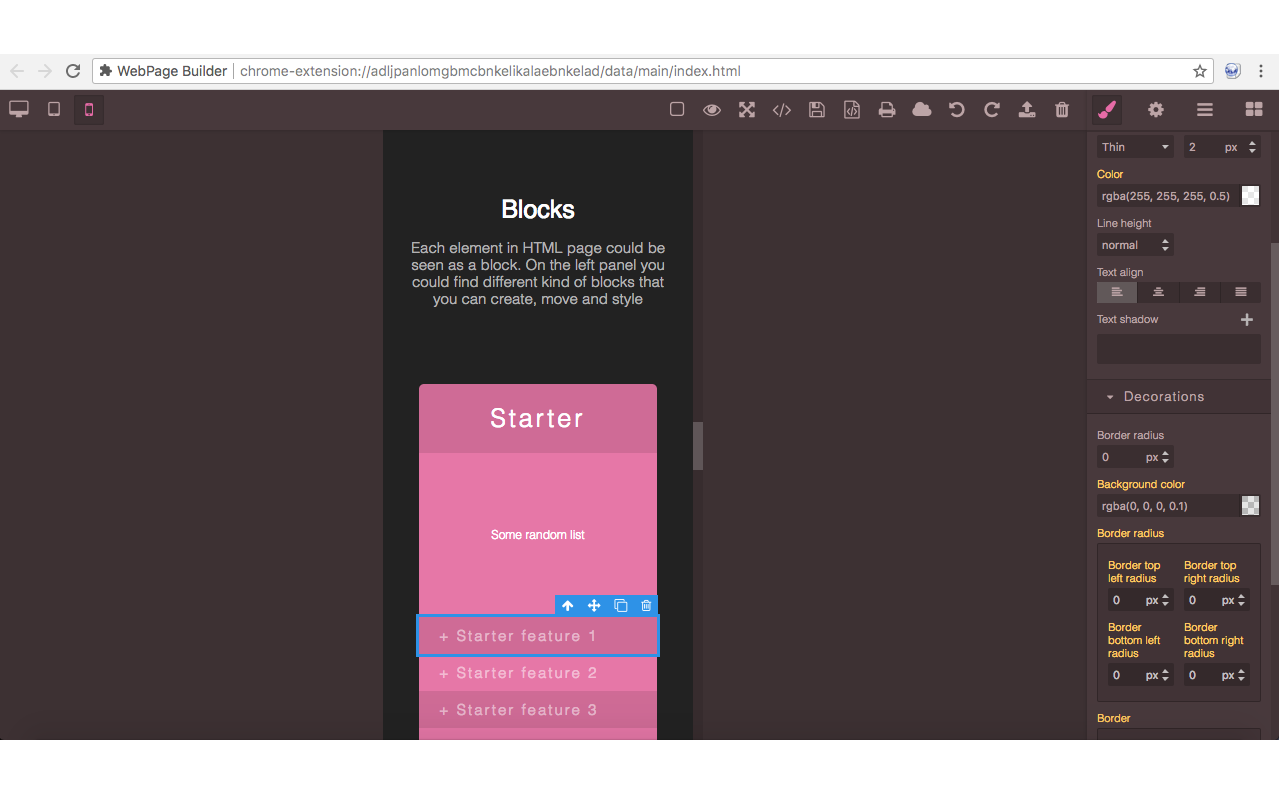Upload the page to cloud
The image size is (1280, 800).
pos(1026,110)
